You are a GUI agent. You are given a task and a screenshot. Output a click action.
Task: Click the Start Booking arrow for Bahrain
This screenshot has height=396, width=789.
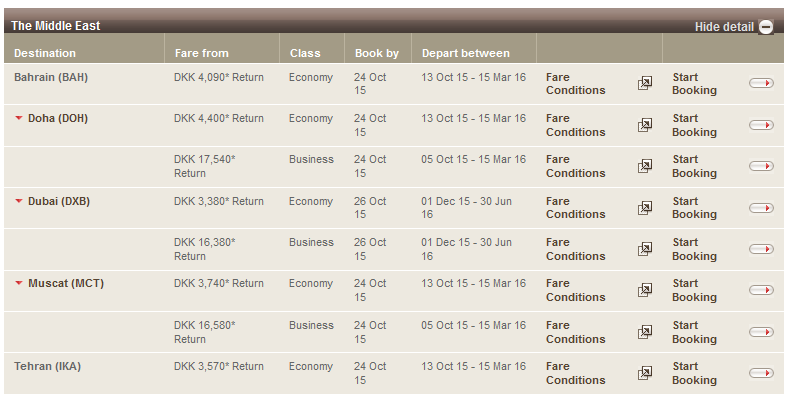[x=761, y=83]
